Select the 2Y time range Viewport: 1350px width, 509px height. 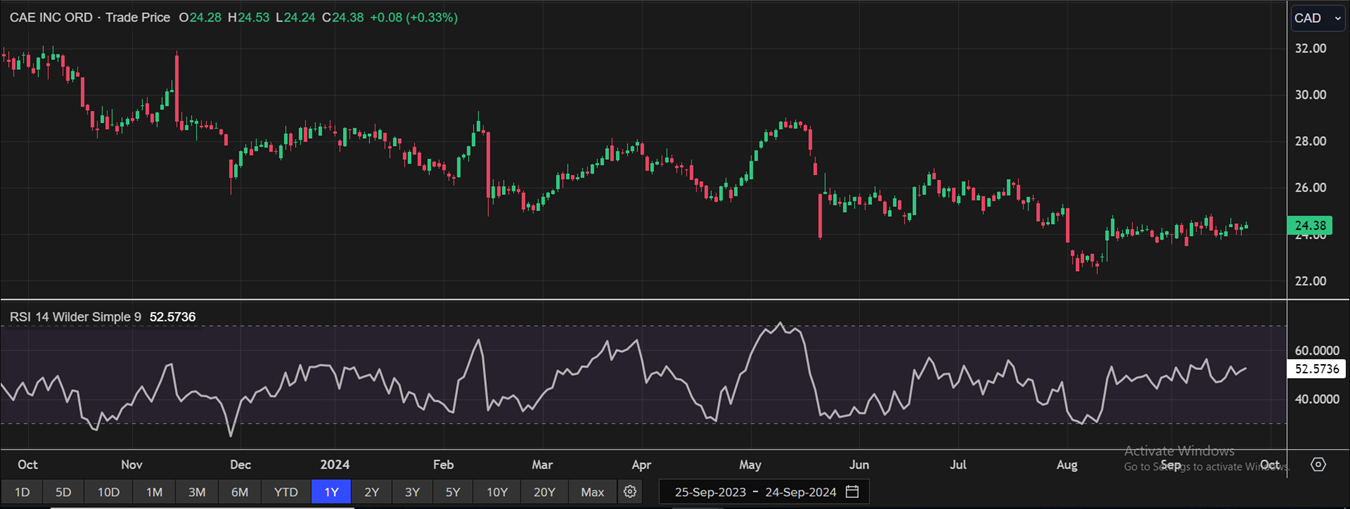(372, 492)
